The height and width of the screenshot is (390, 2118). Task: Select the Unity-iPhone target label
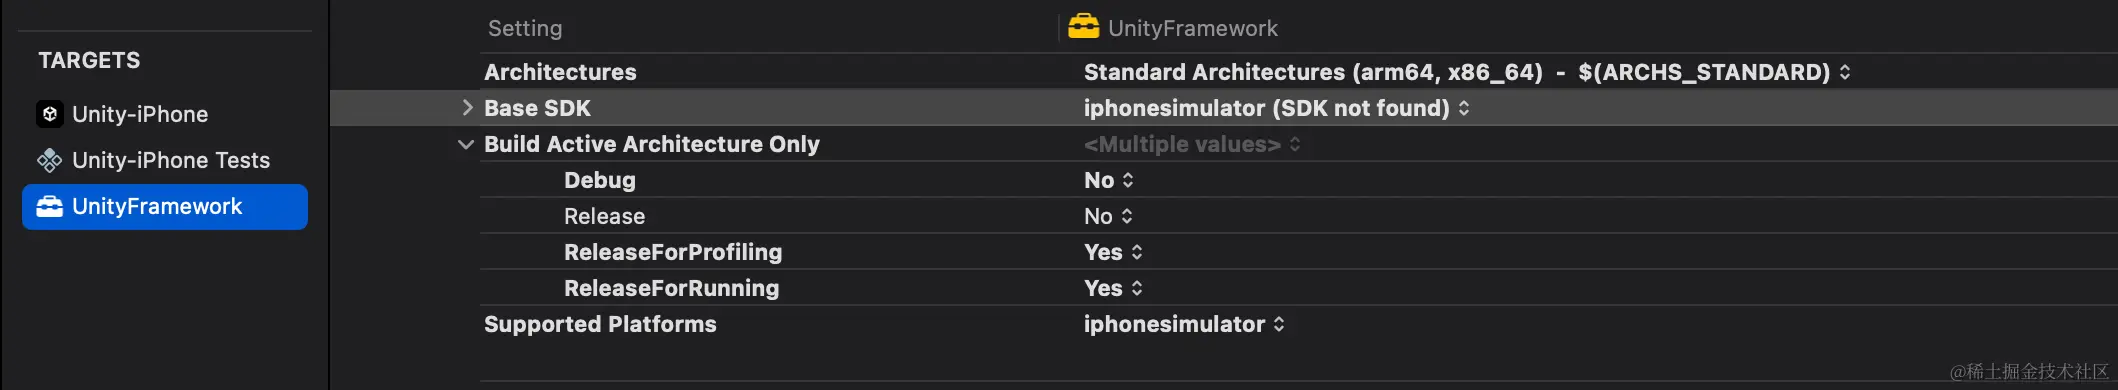[140, 114]
